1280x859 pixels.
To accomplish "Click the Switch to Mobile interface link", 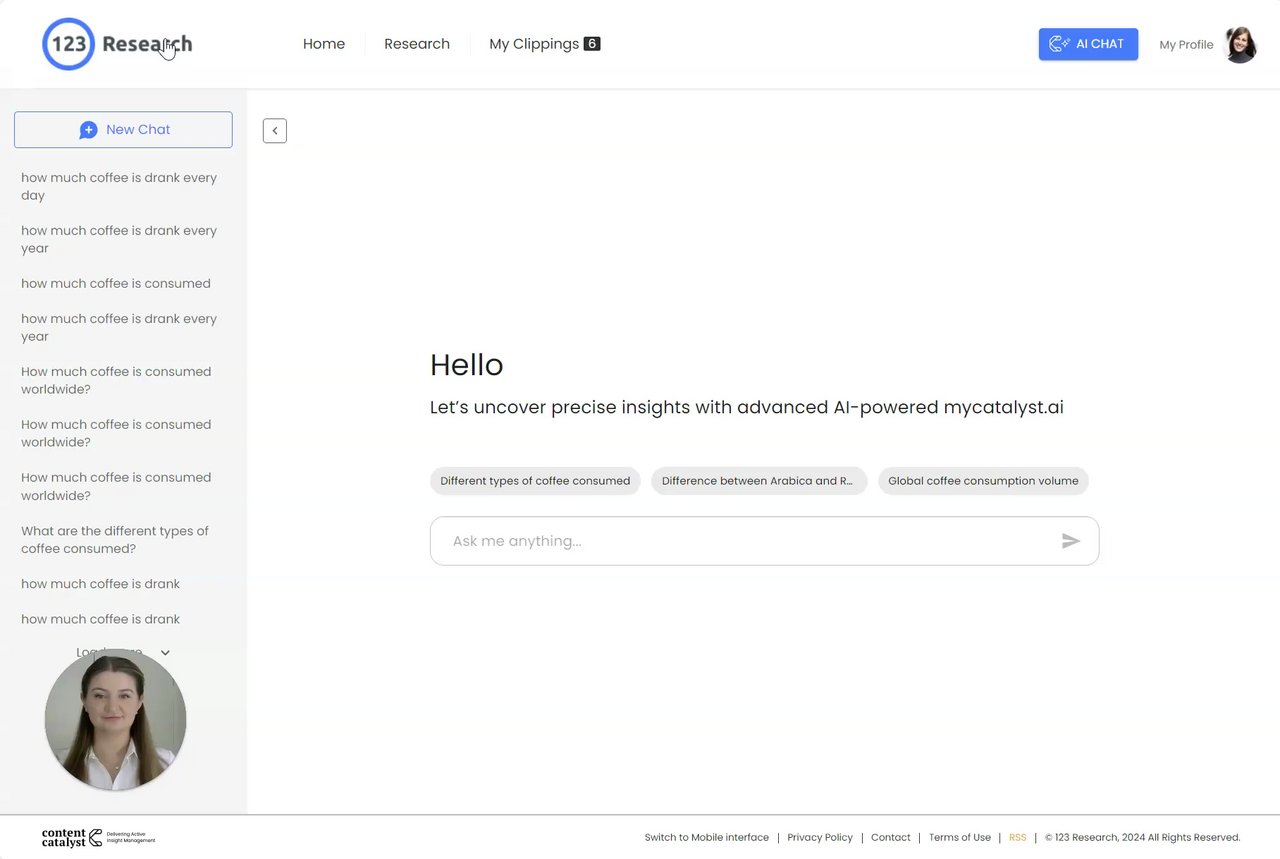I will point(706,838).
